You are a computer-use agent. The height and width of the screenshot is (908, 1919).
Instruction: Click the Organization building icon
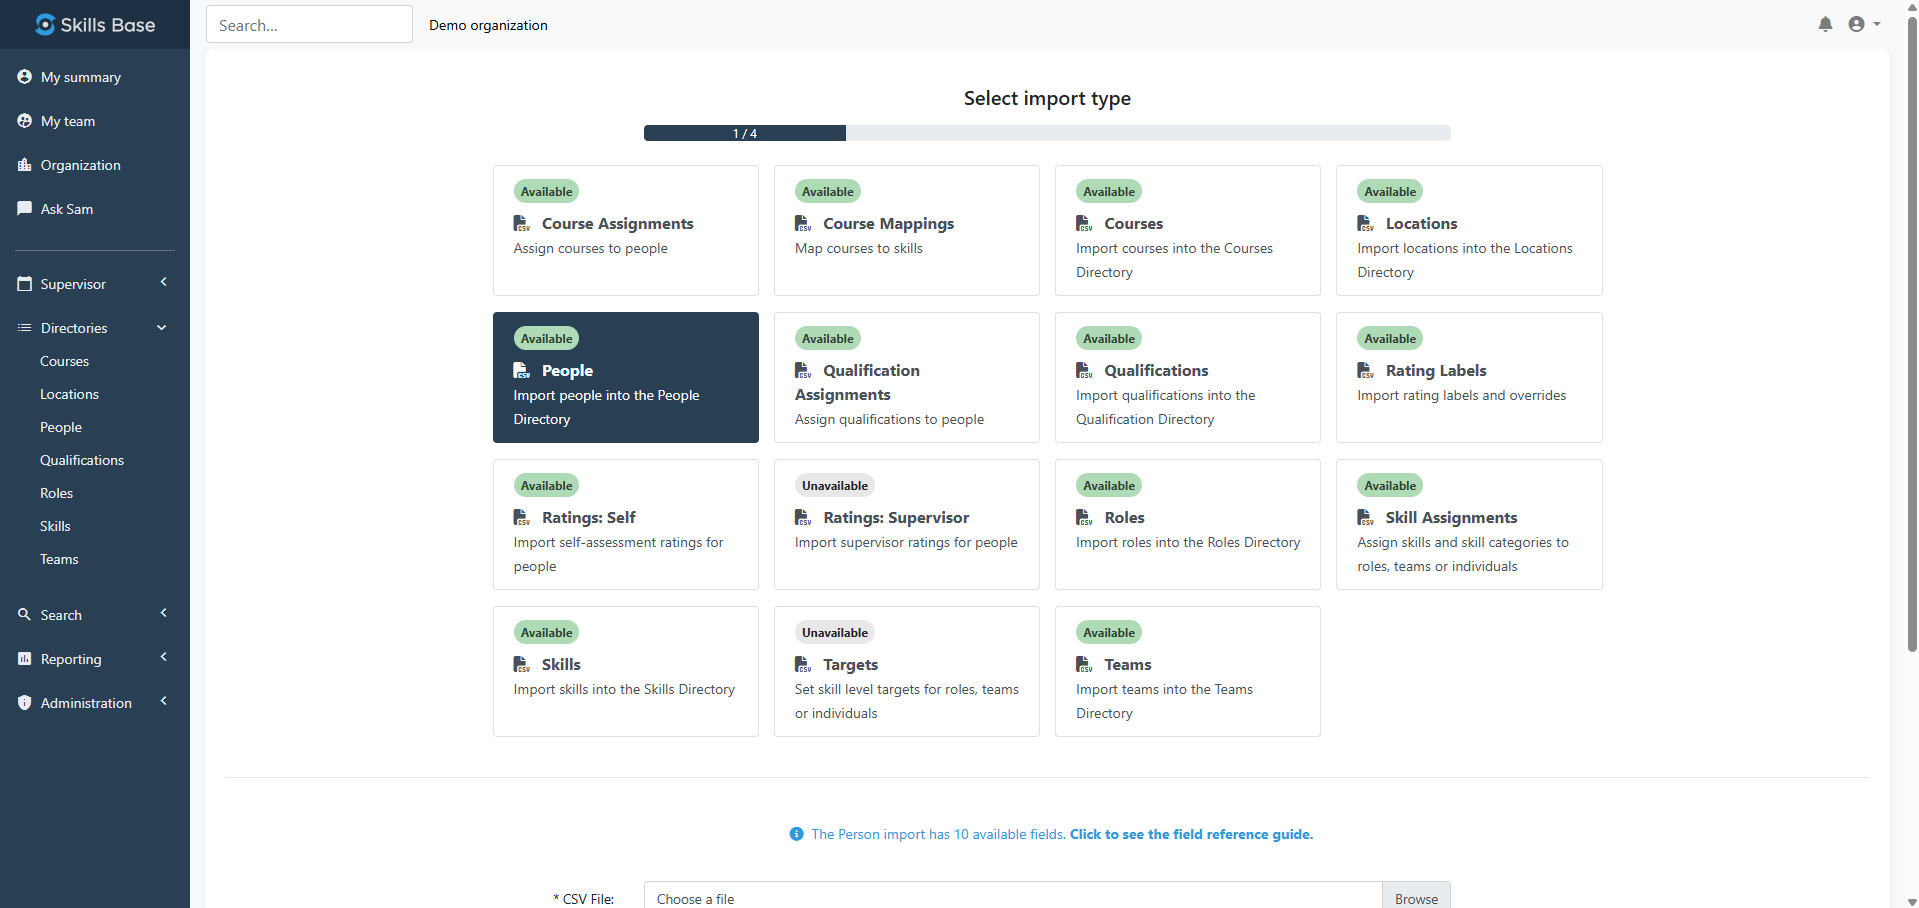(25, 165)
